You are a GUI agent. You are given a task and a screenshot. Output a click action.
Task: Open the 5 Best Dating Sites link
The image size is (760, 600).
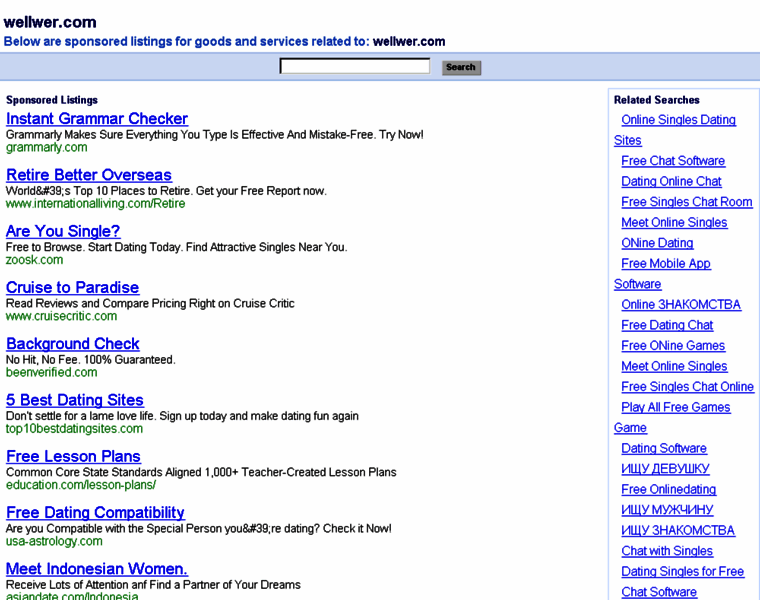coord(75,400)
